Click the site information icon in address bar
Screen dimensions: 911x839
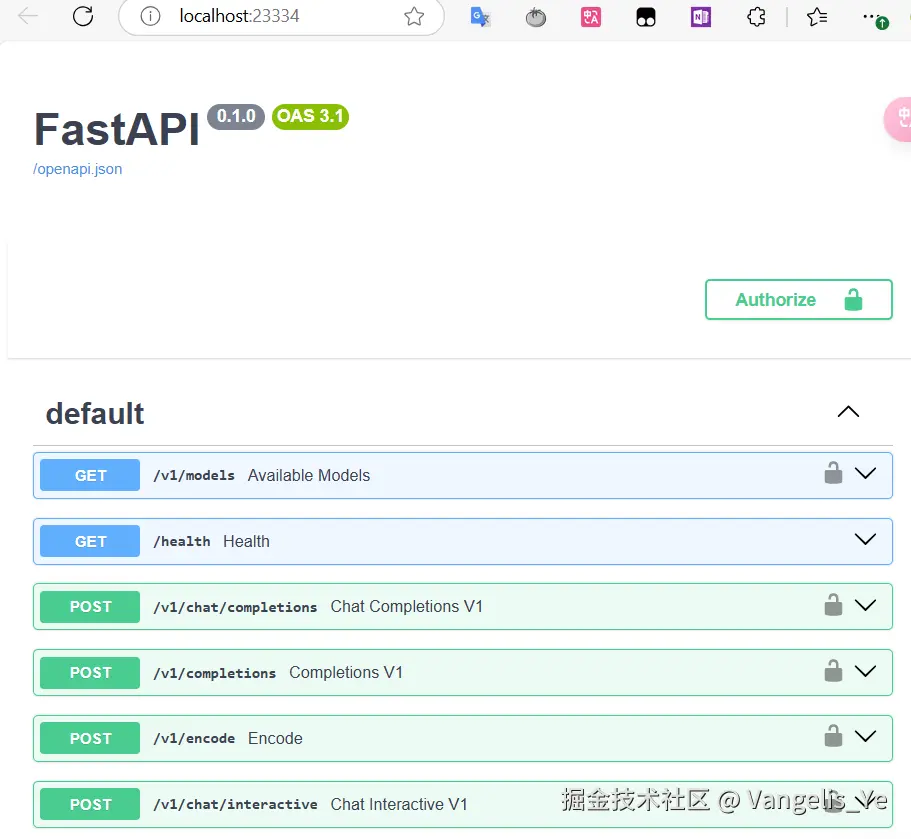coord(150,16)
